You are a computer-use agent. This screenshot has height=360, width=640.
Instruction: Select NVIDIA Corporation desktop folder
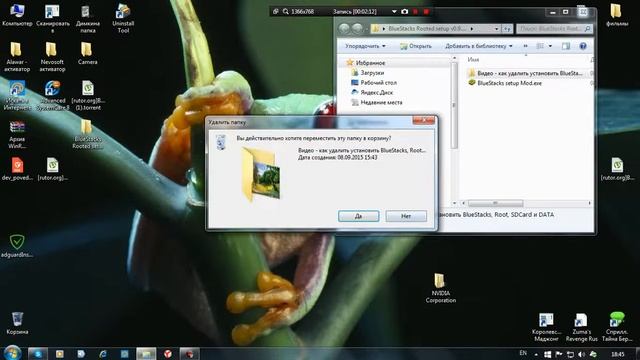440,288
